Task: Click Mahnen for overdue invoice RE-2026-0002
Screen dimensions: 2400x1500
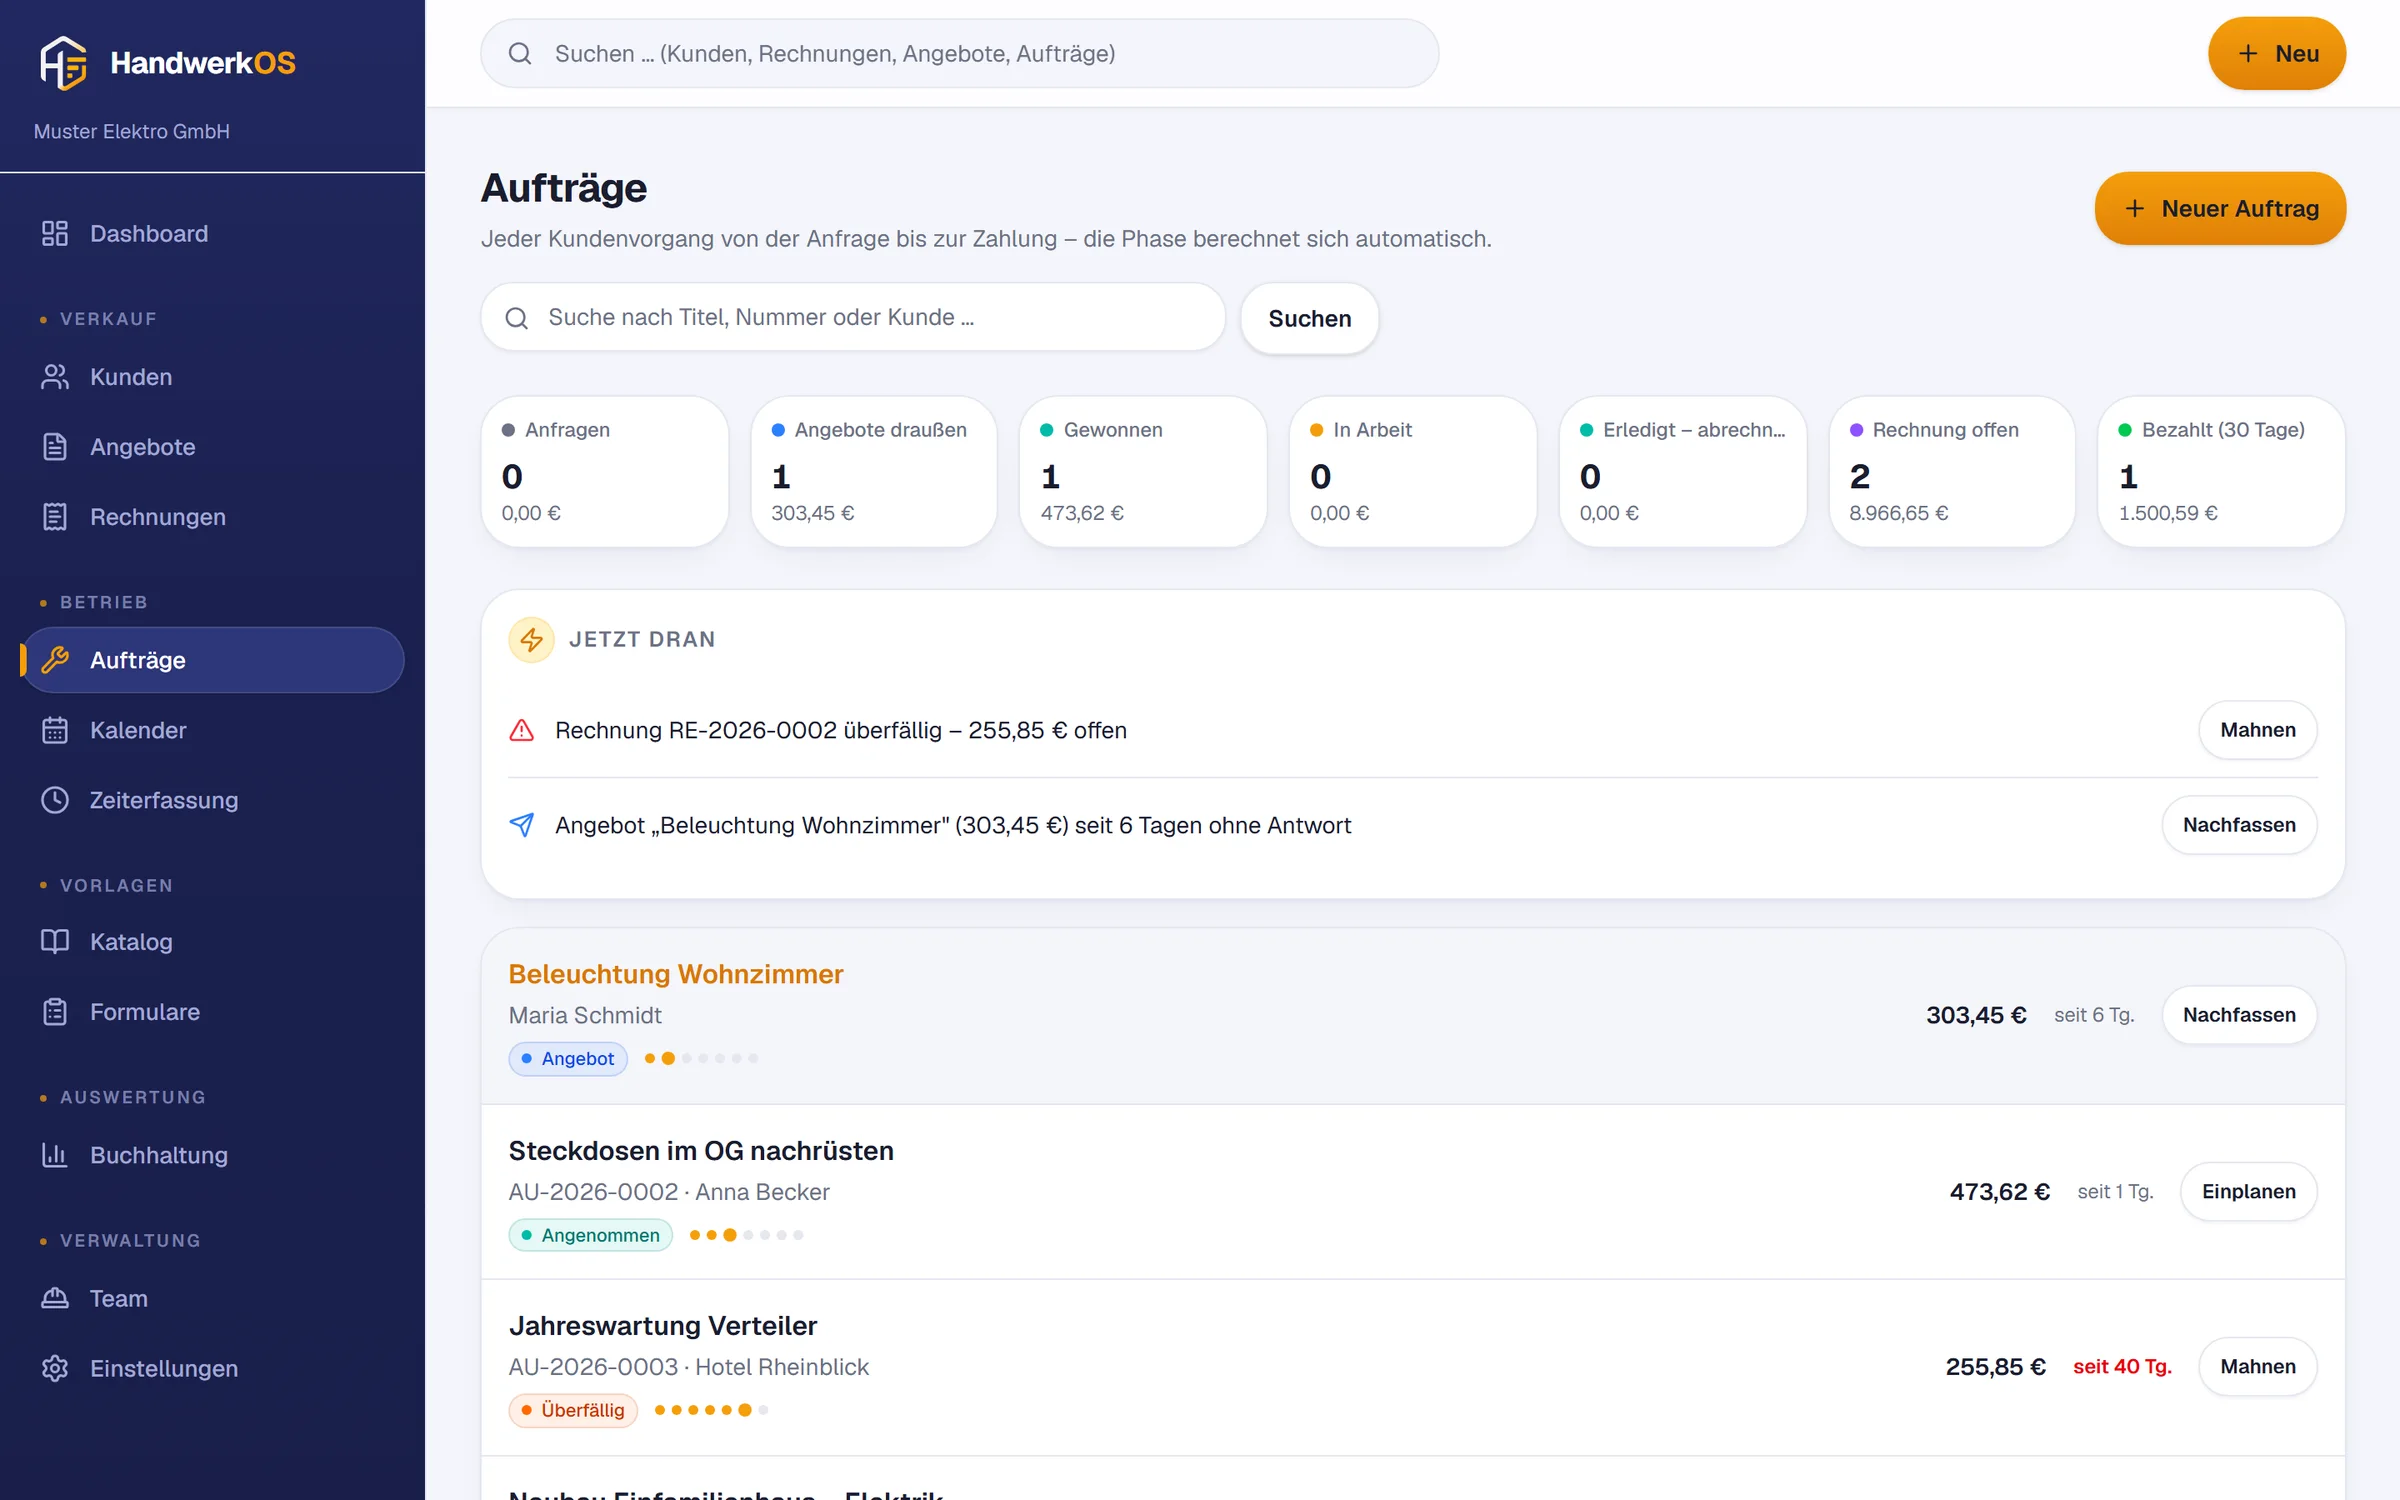Action: [2258, 730]
